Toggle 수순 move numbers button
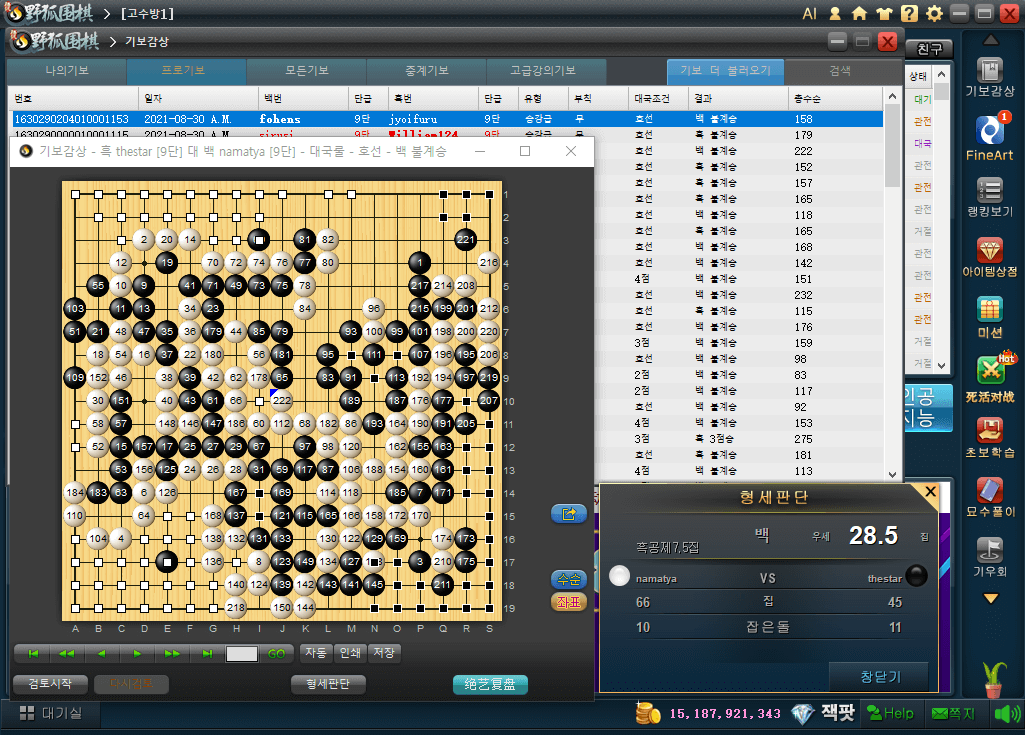1025x735 pixels. click(x=569, y=579)
